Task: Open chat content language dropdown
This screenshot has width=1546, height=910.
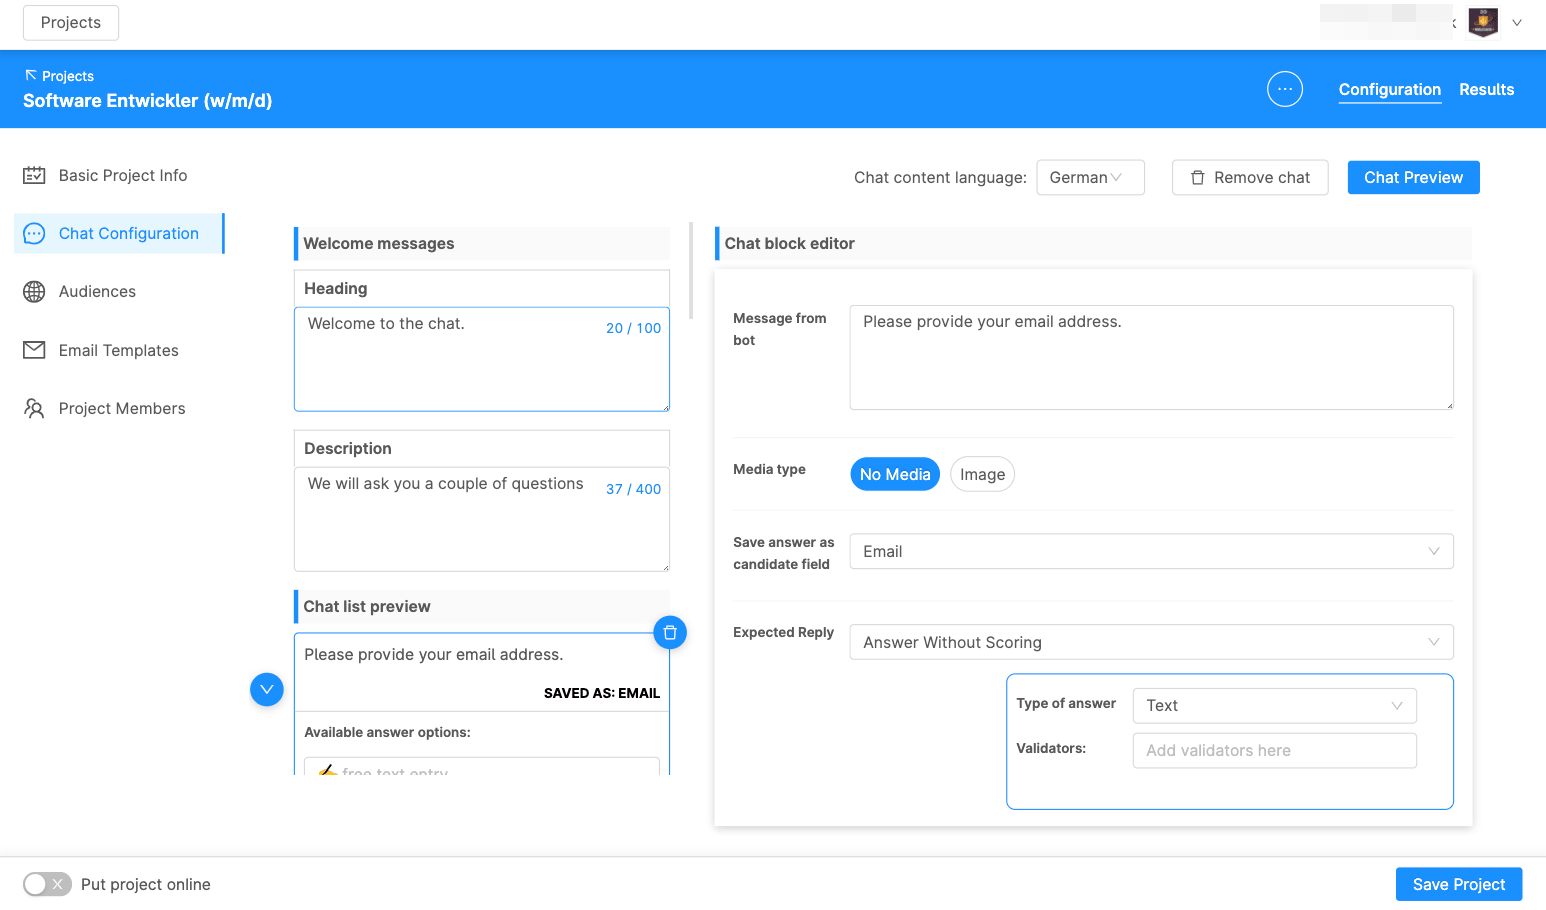Action: click(1089, 177)
